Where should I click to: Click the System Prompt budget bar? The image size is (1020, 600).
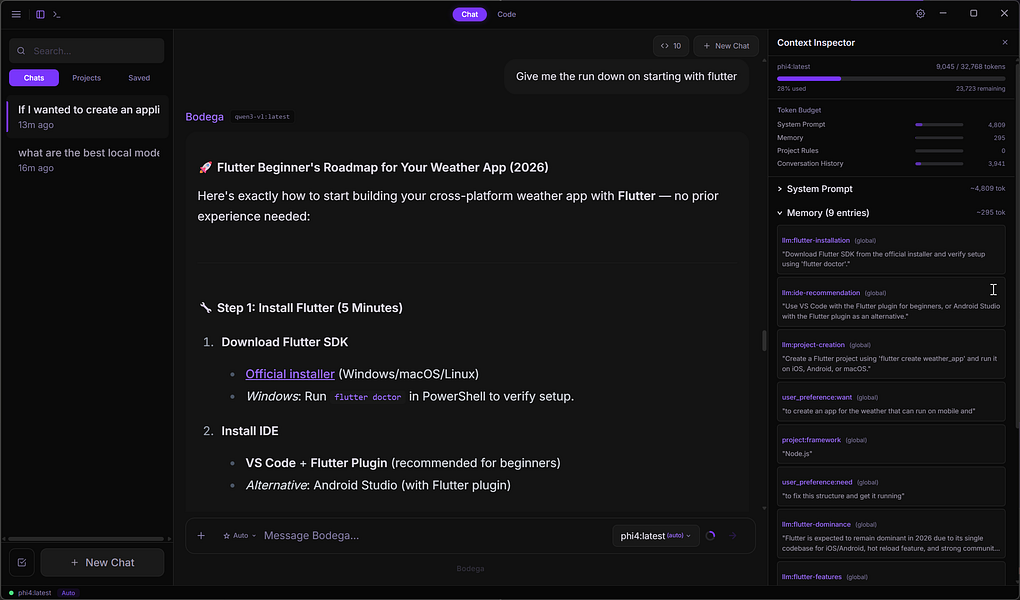(x=939, y=124)
